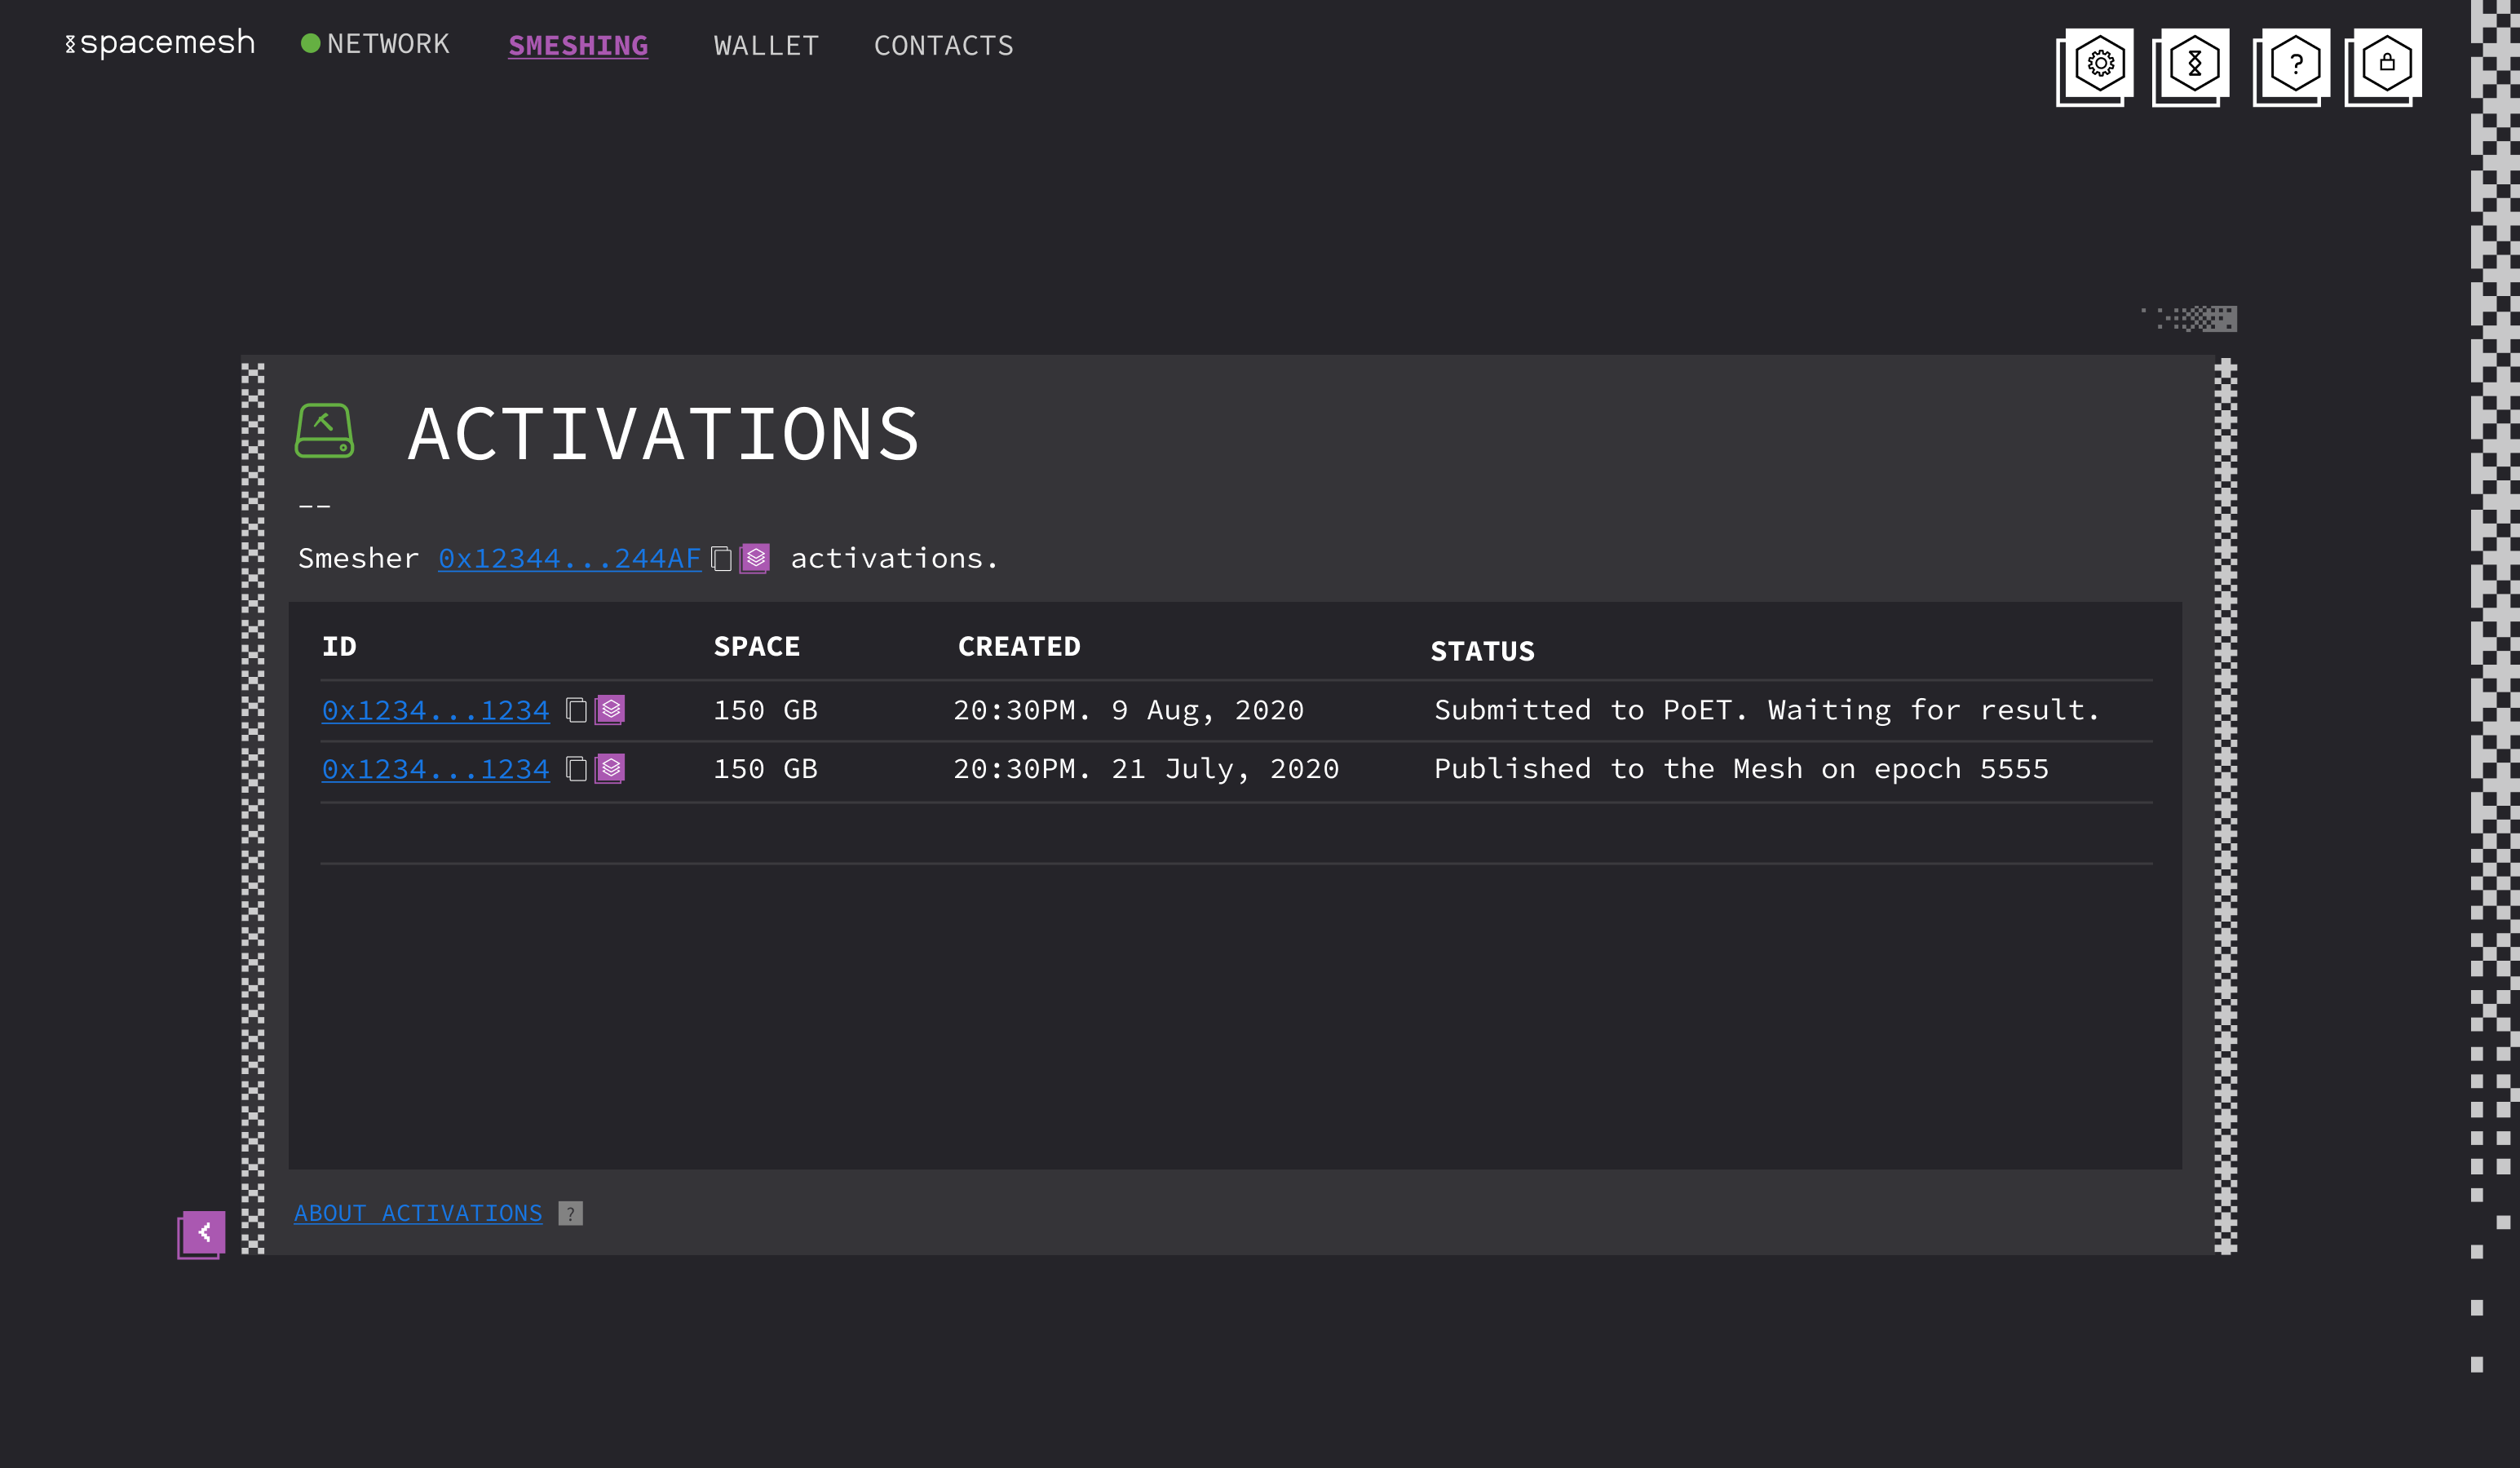Open the Smesher in the explorer via purple icon
This screenshot has width=2520, height=1468.
pyautogui.click(x=756, y=558)
